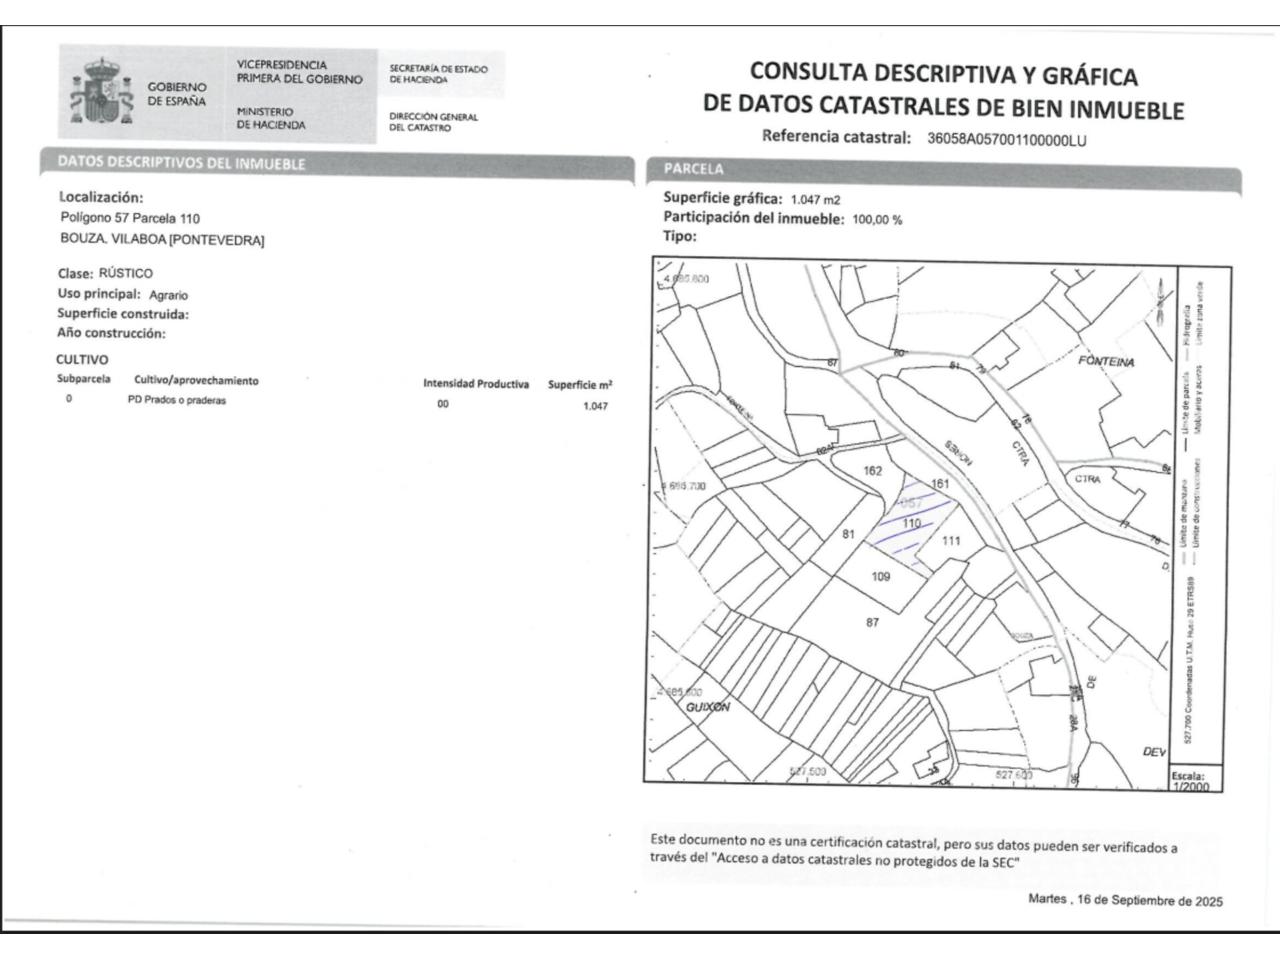The height and width of the screenshot is (960, 1280).
Task: Click the 'Superficie m²' column heading
Action: (x=580, y=385)
